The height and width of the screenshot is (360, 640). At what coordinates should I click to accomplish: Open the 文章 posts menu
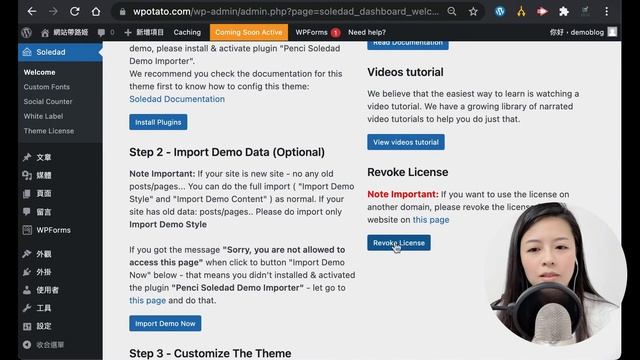click(x=60, y=157)
